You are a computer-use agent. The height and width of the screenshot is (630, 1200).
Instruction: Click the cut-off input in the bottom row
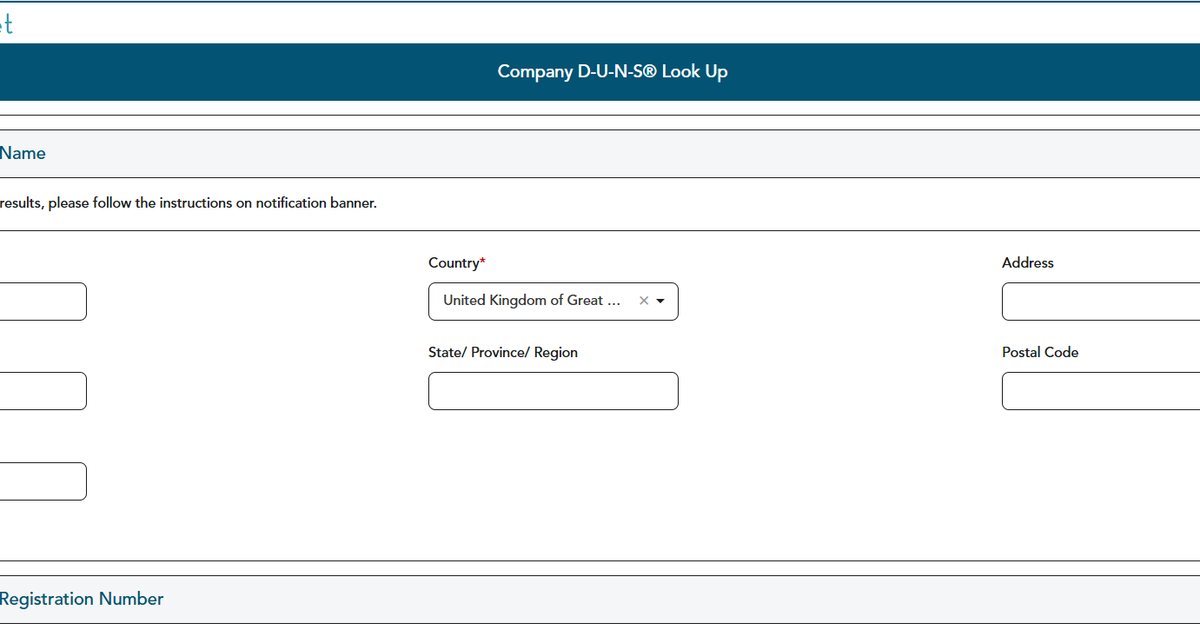pos(43,481)
